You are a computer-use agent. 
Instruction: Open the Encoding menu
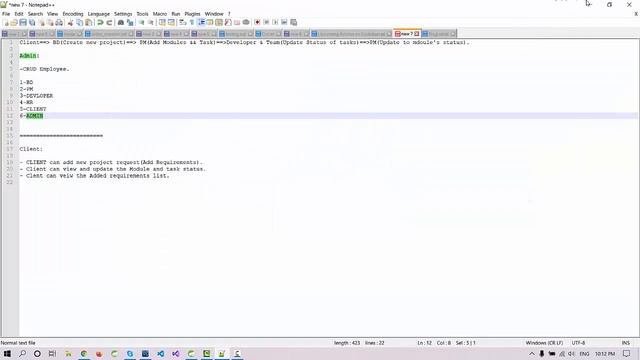click(73, 14)
